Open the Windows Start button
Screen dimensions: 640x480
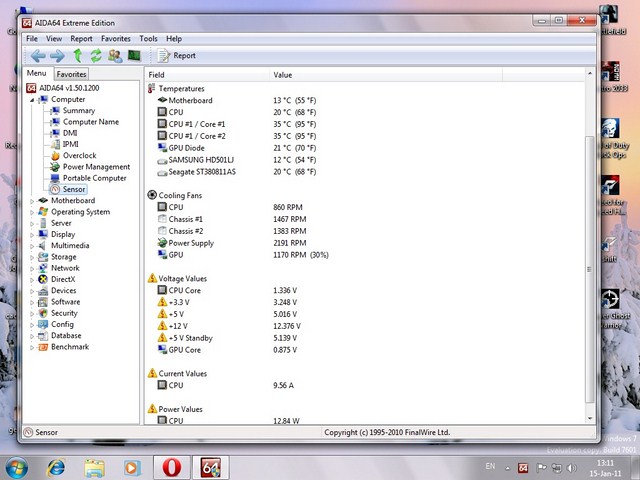16,468
